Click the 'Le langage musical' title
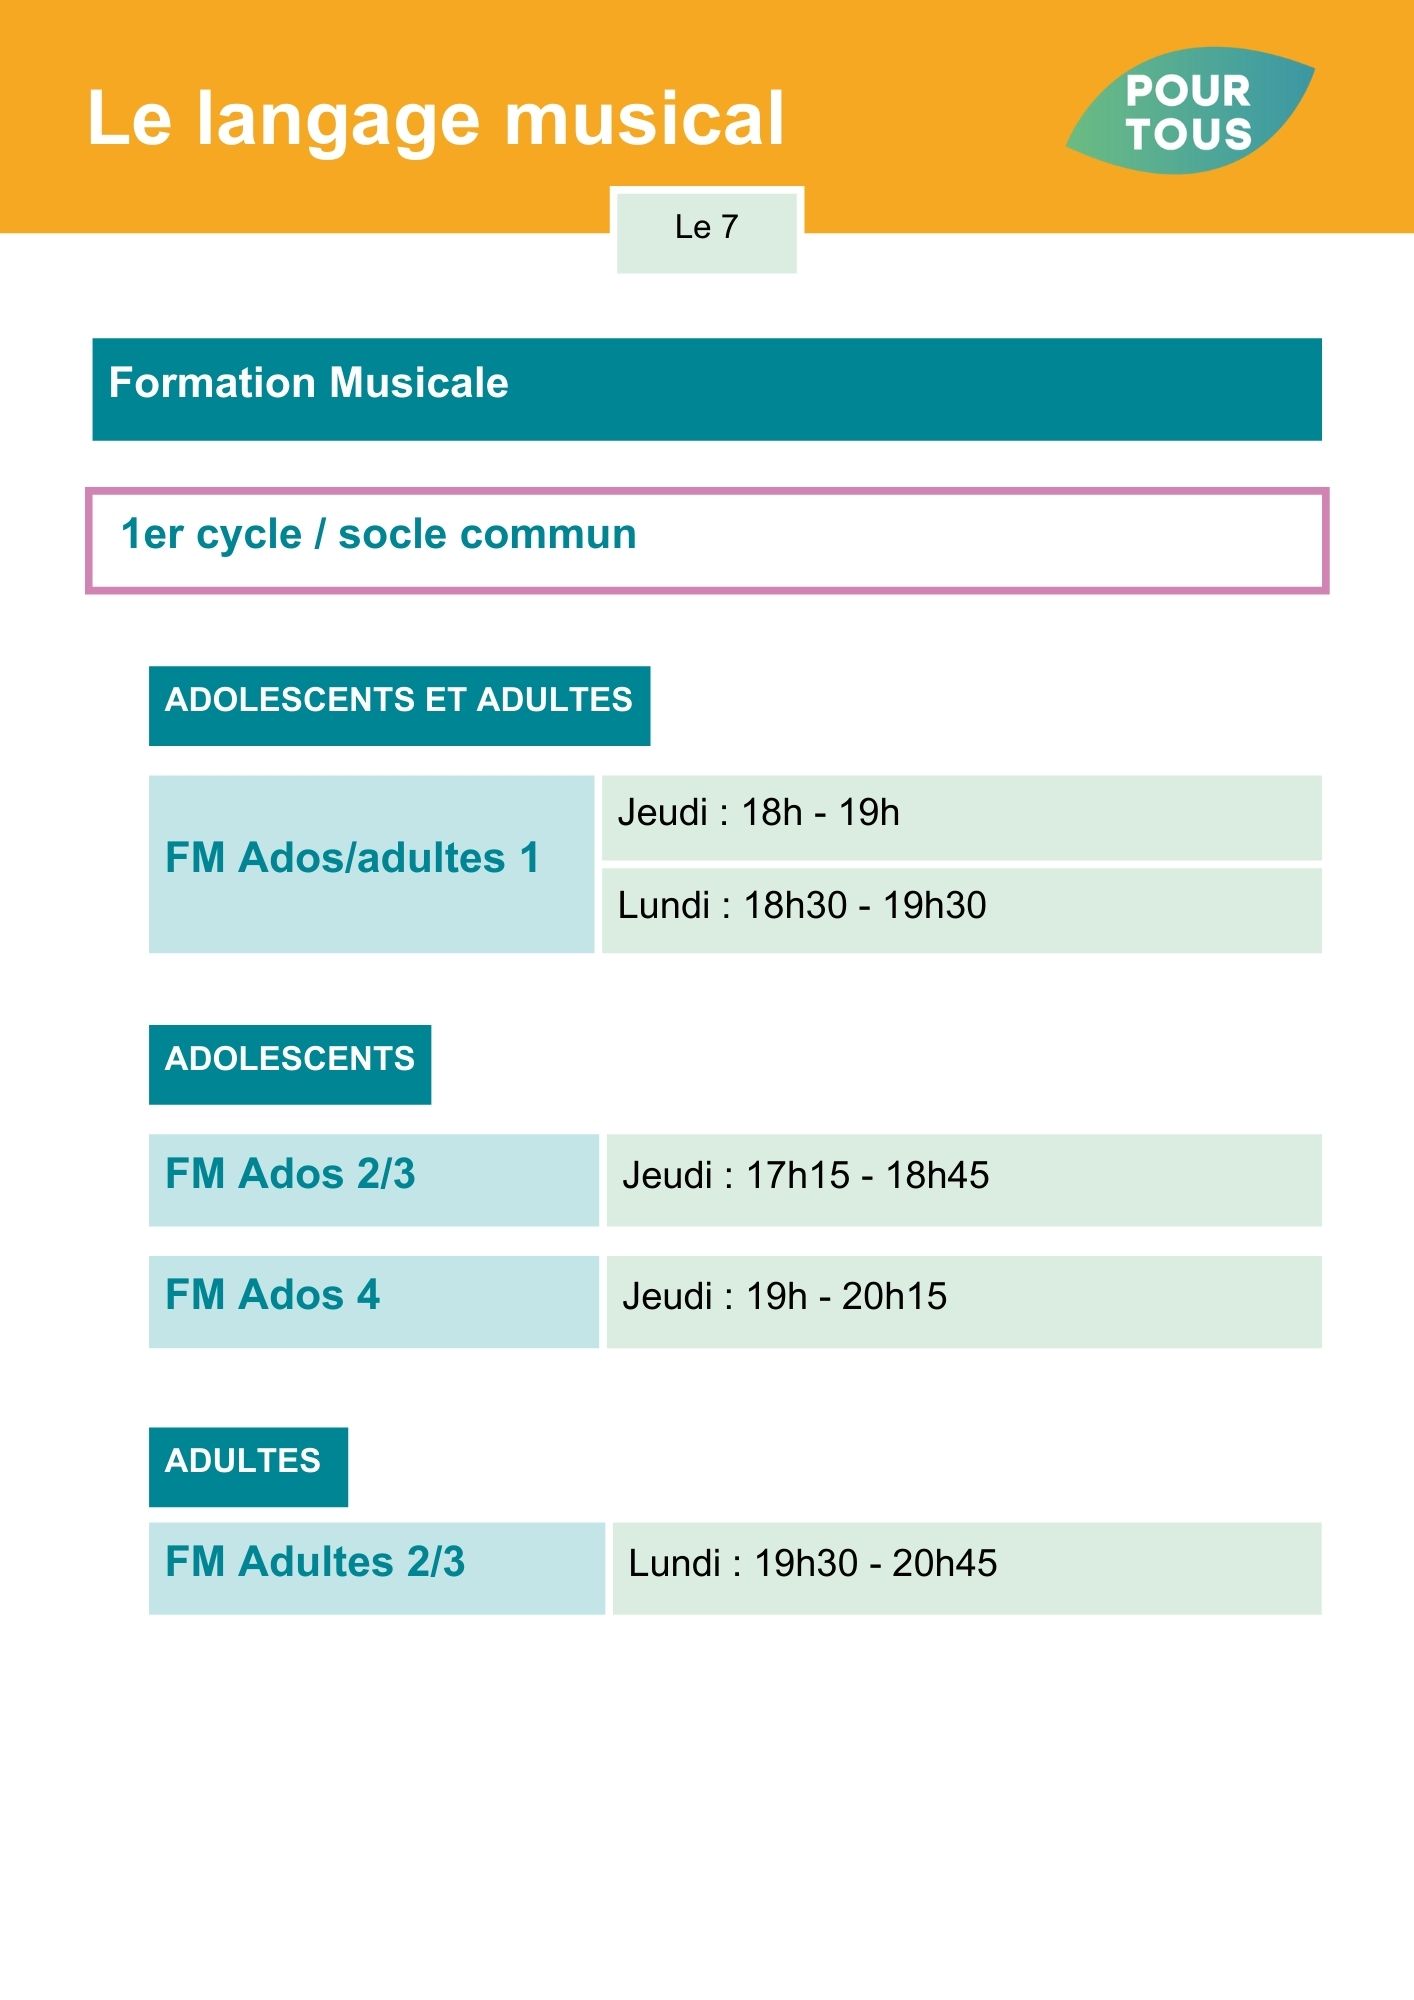This screenshot has width=1414, height=2000. 436,119
